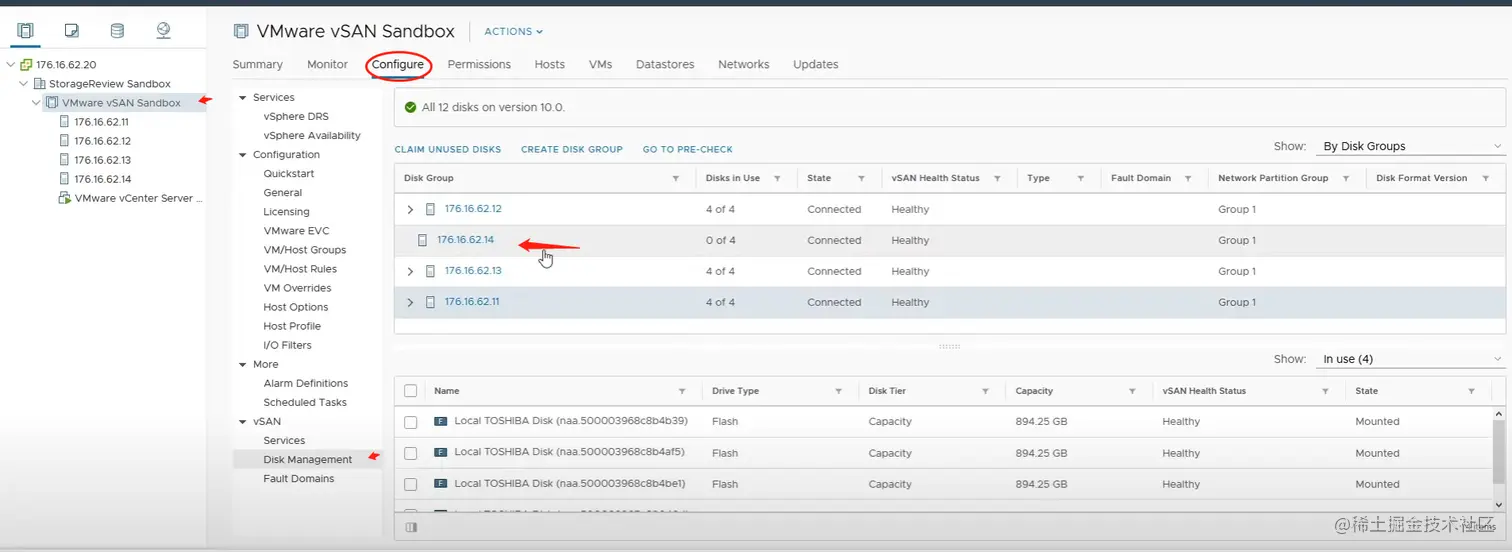The width and height of the screenshot is (1512, 552).
Task: Select Scheduled Tasks in More section
Action: pyautogui.click(x=305, y=403)
